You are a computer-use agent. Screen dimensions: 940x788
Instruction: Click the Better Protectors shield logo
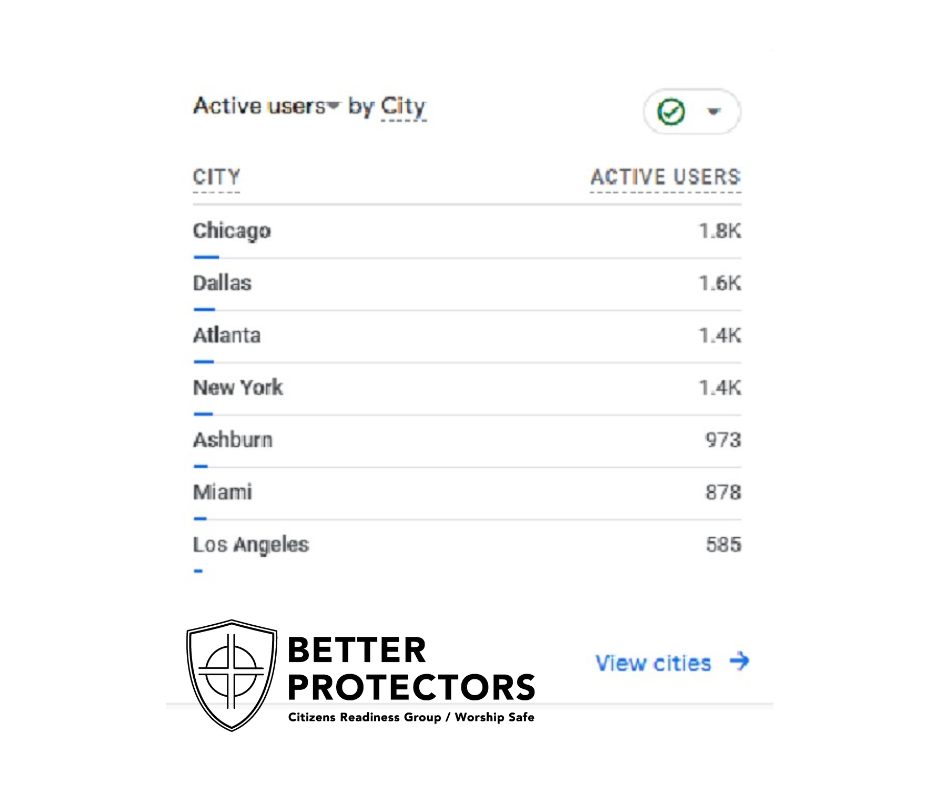(x=232, y=674)
